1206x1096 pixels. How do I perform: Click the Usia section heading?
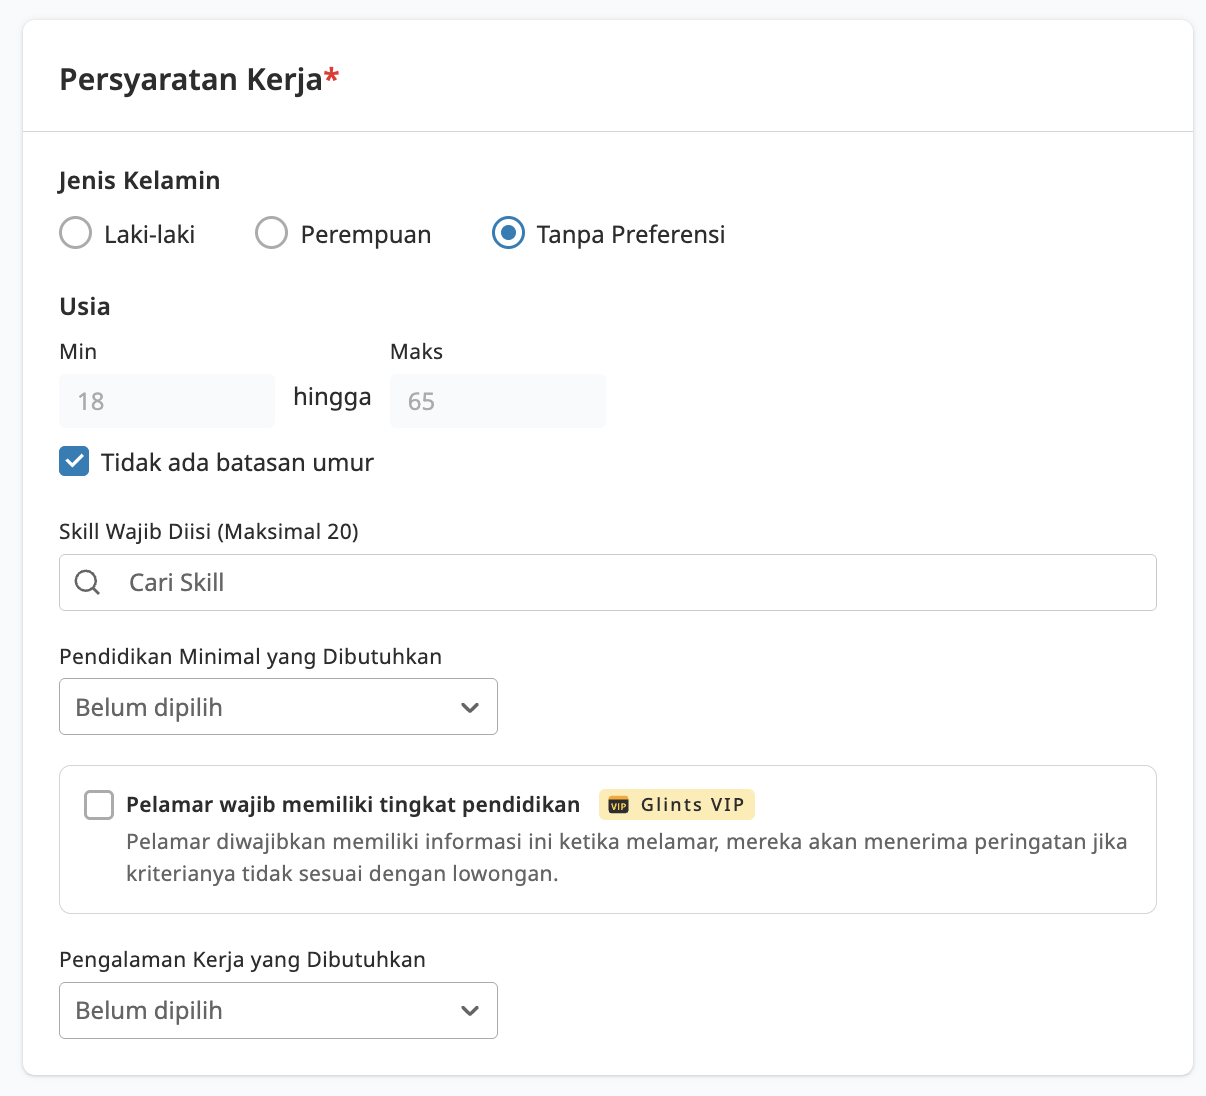click(84, 306)
